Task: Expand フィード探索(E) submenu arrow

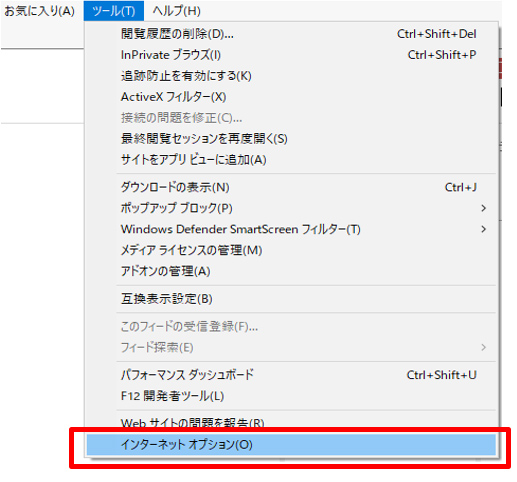Action: point(483,348)
